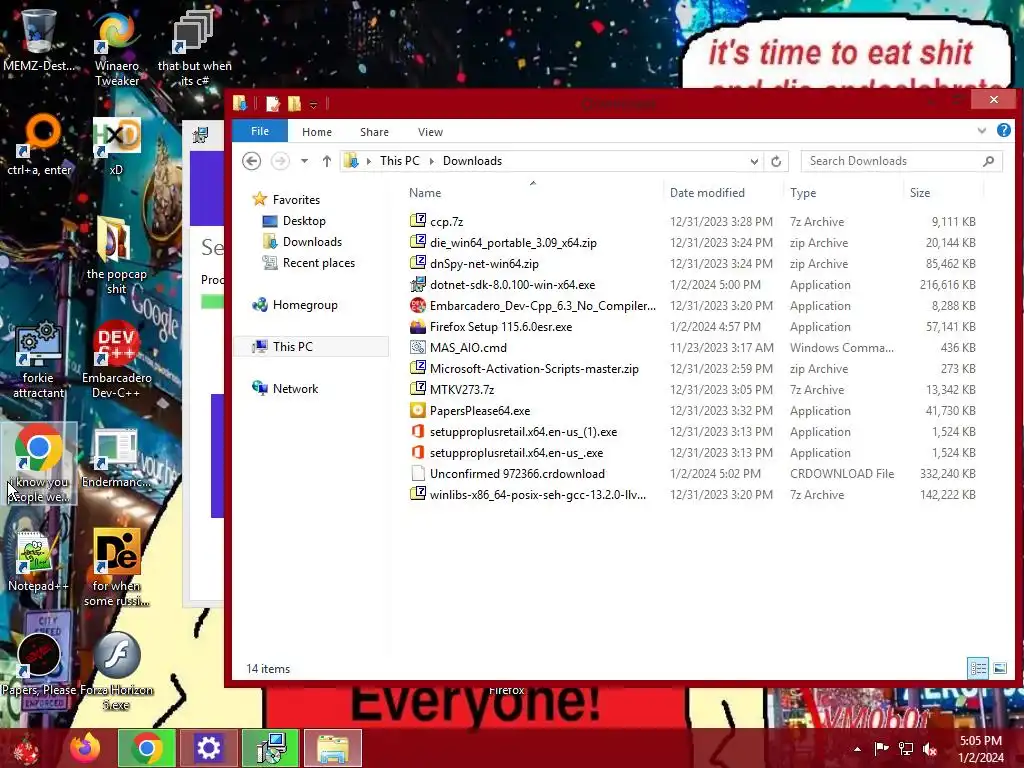
Task: Click search magnifier in Search Downloads
Action: 989,161
